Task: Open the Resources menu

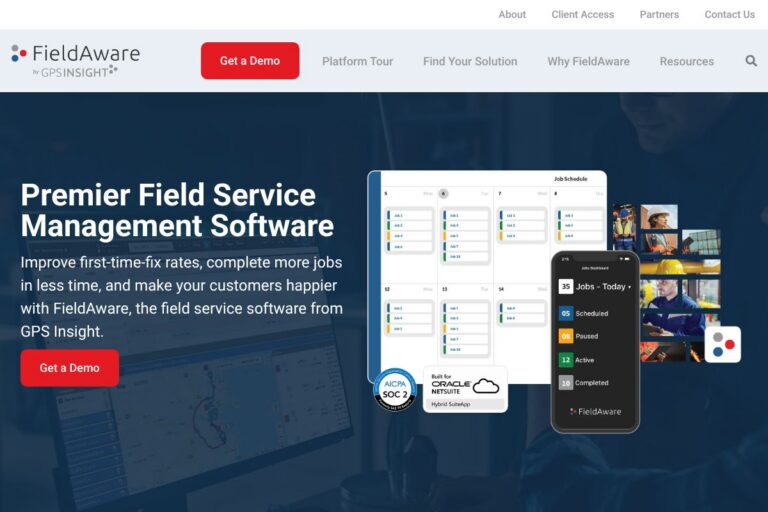Action: (686, 61)
